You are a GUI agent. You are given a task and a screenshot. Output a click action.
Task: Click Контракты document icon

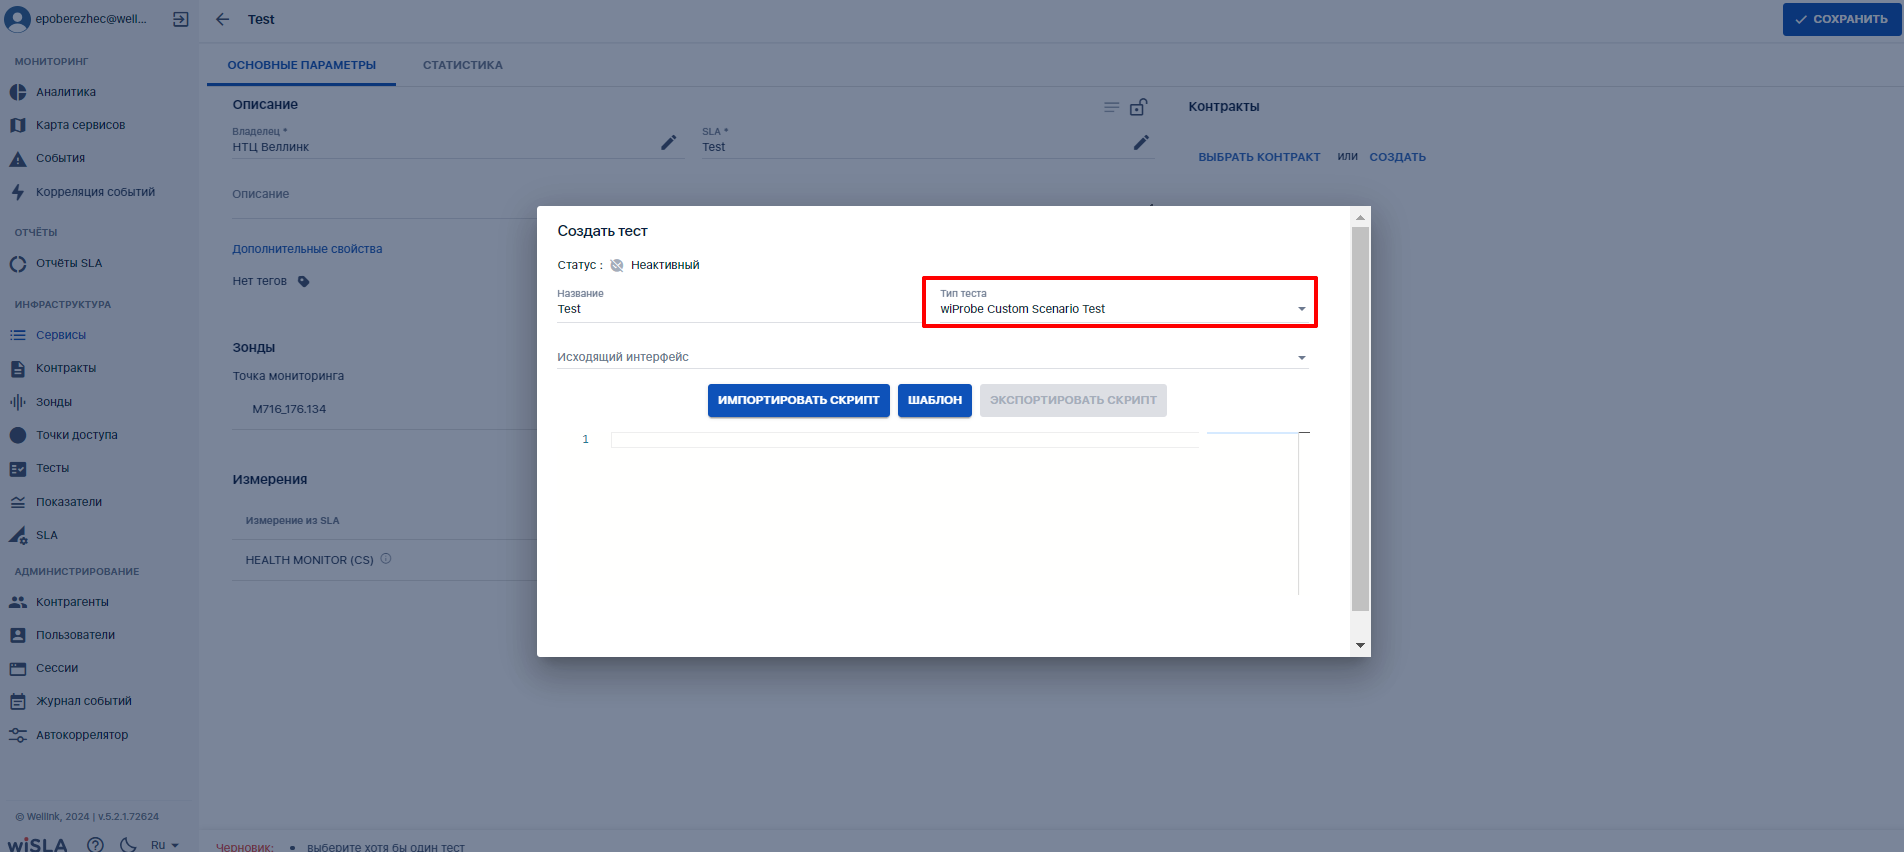[x=17, y=368]
